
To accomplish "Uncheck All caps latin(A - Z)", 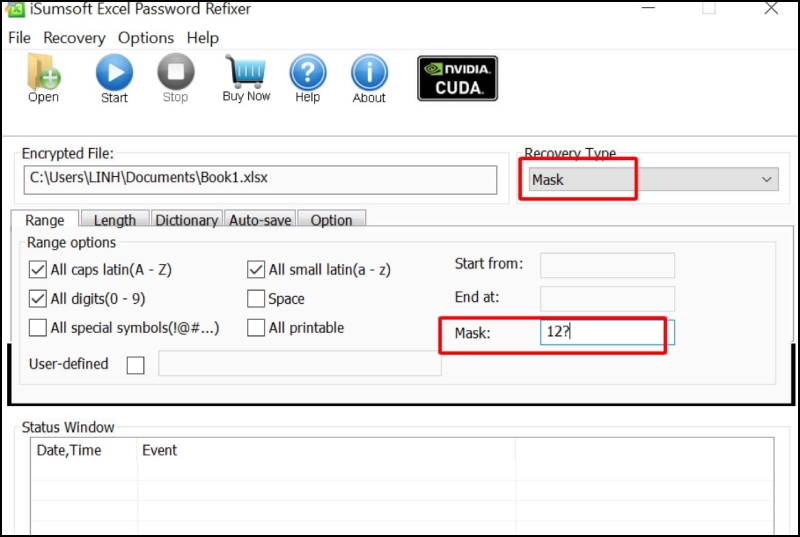I will click(38, 270).
